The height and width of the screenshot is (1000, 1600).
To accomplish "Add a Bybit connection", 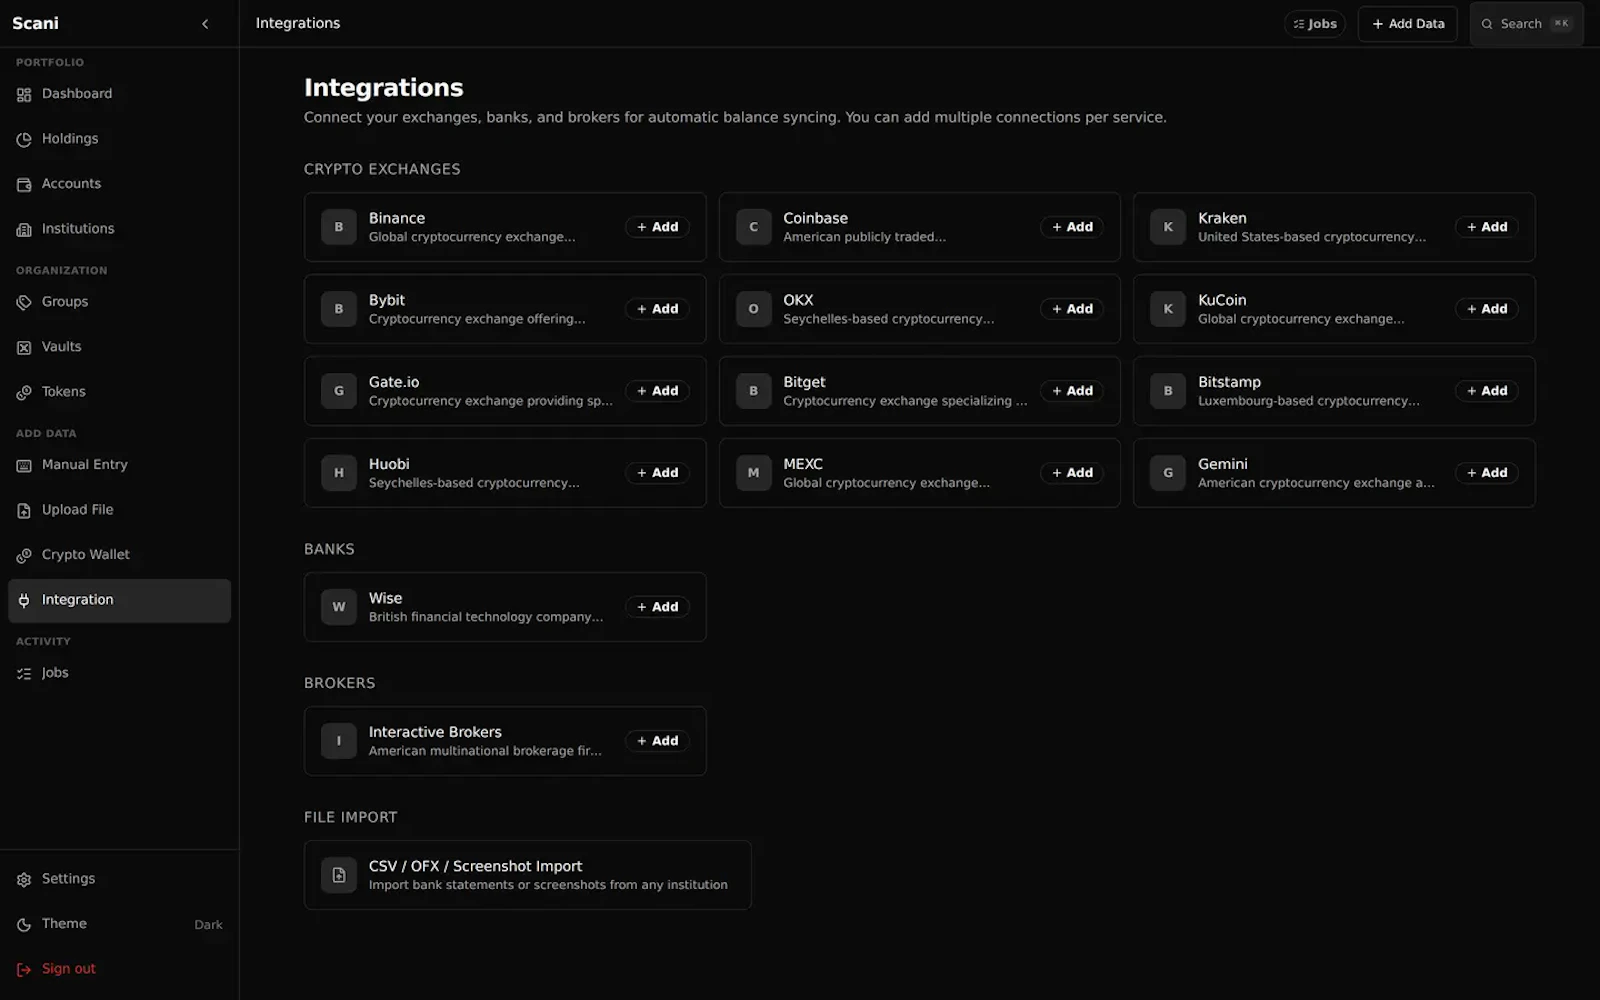I will (658, 309).
